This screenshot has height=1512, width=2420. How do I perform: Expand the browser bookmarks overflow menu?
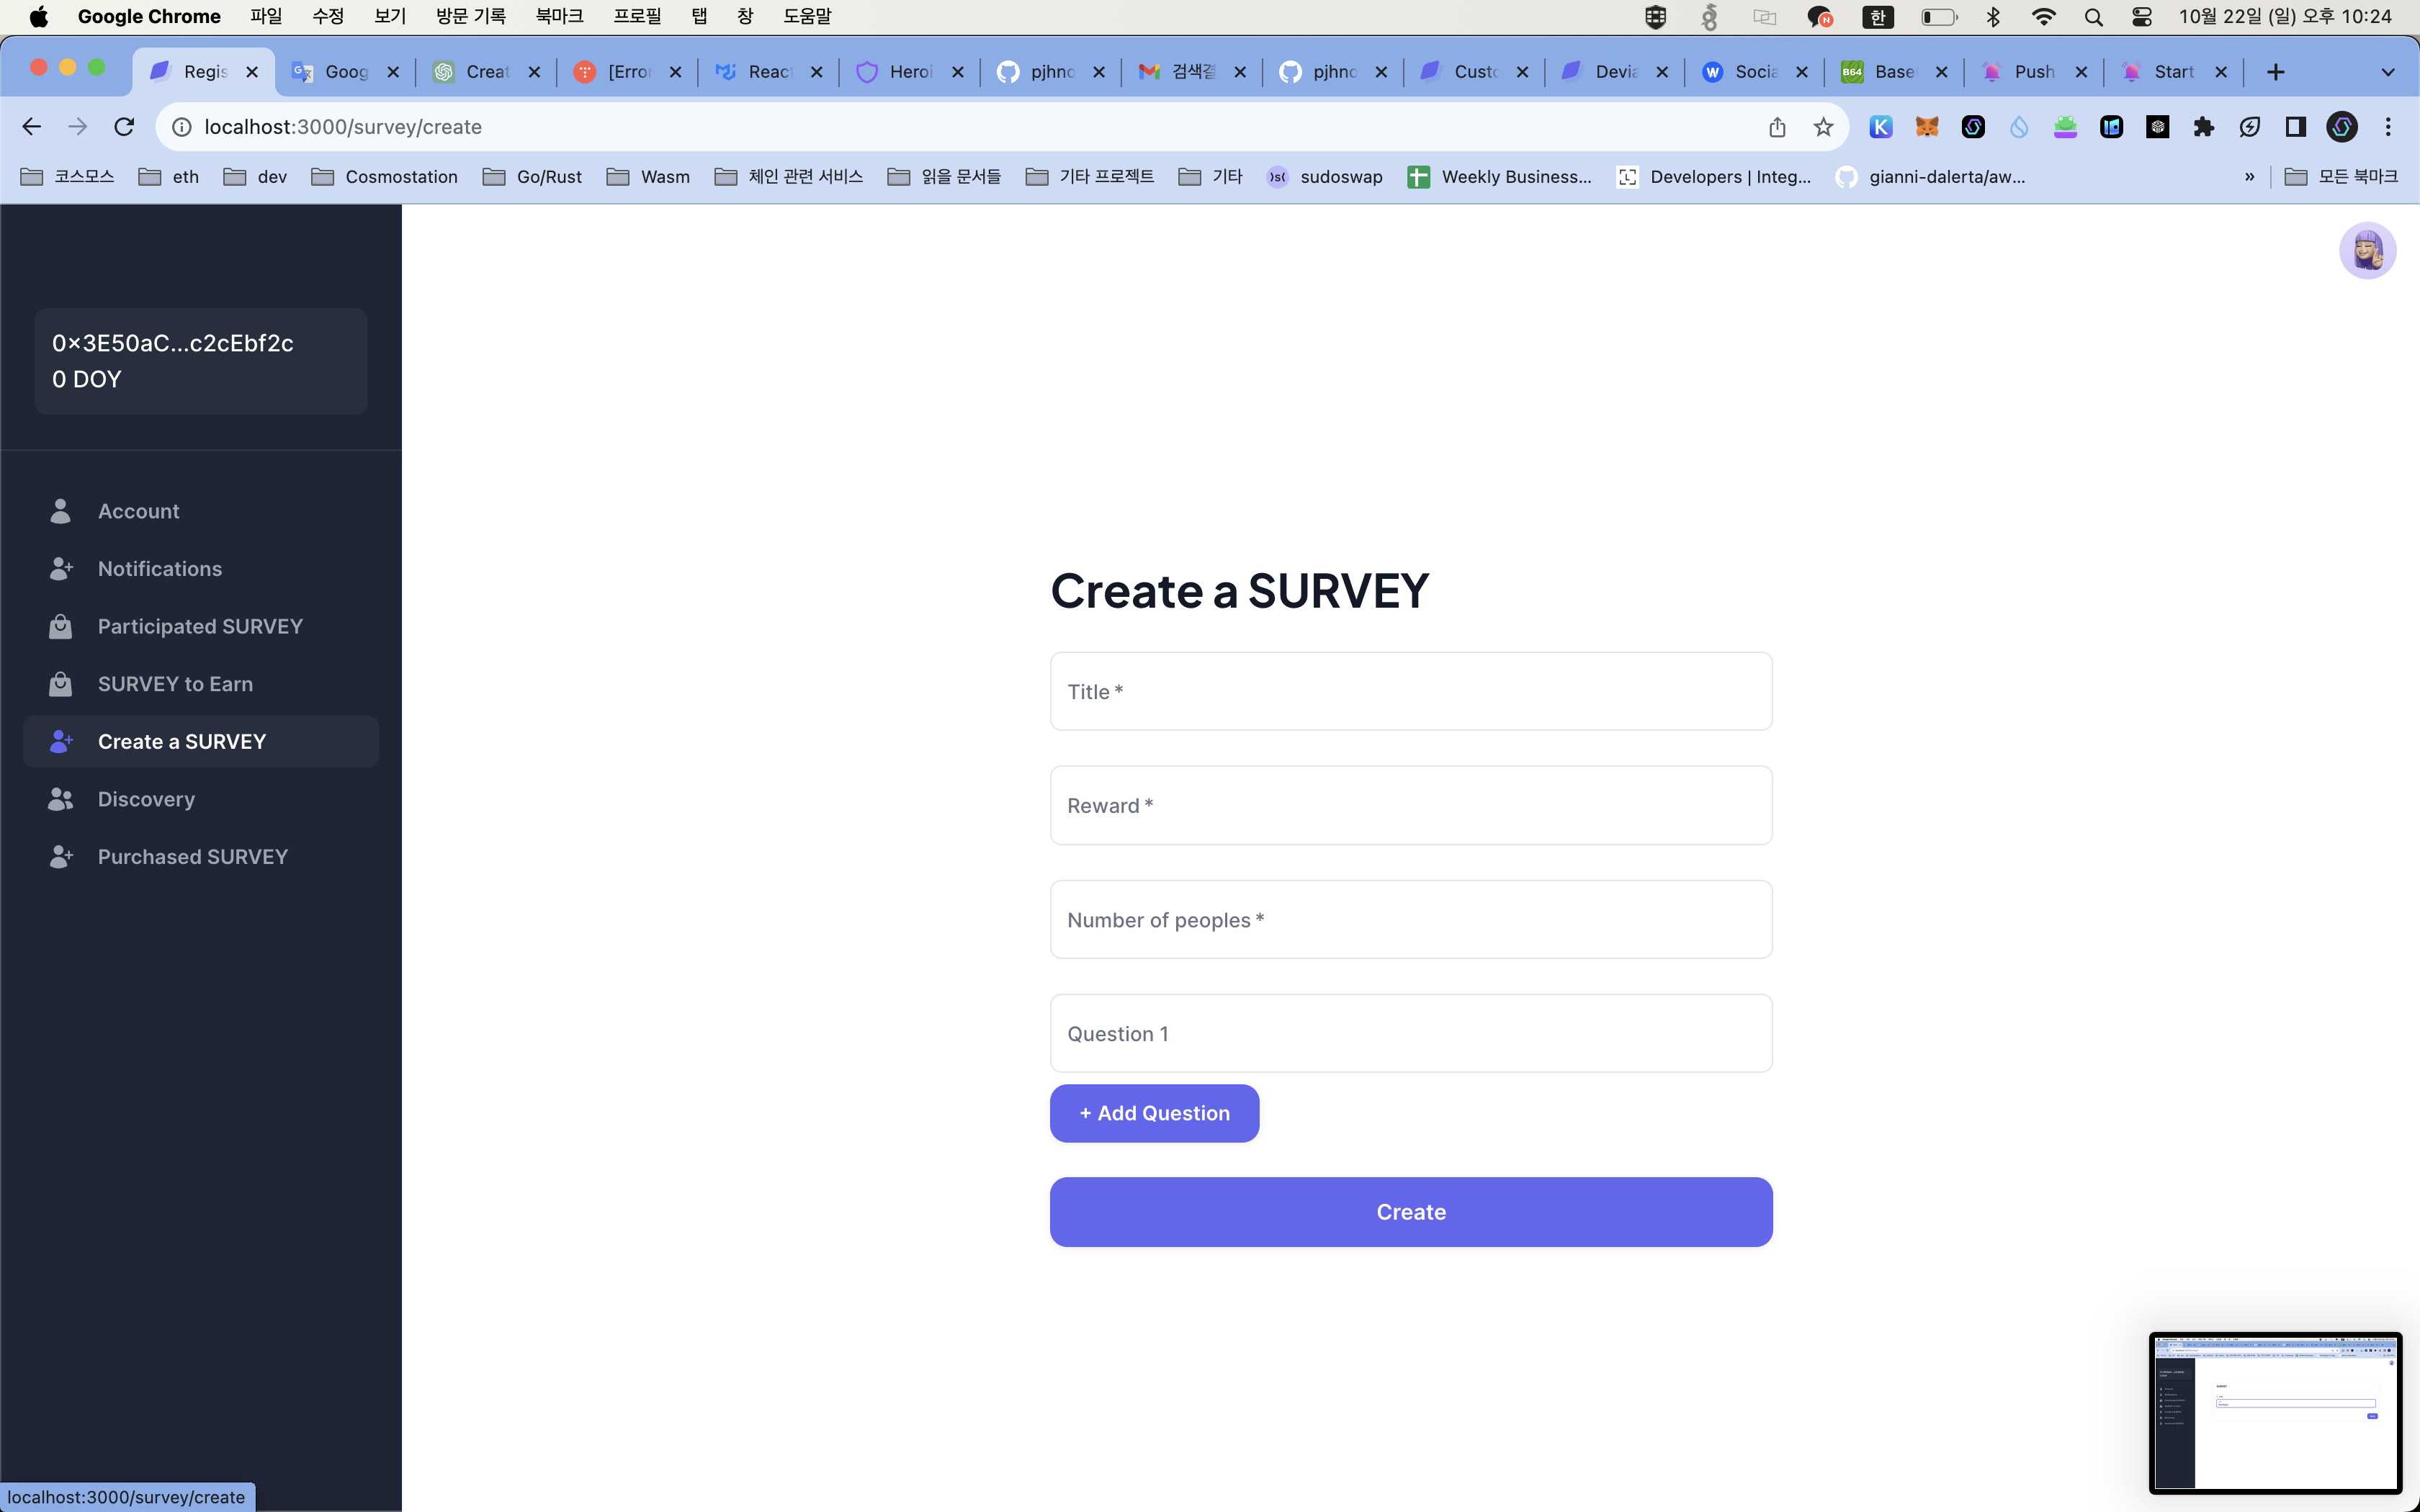point(2253,176)
